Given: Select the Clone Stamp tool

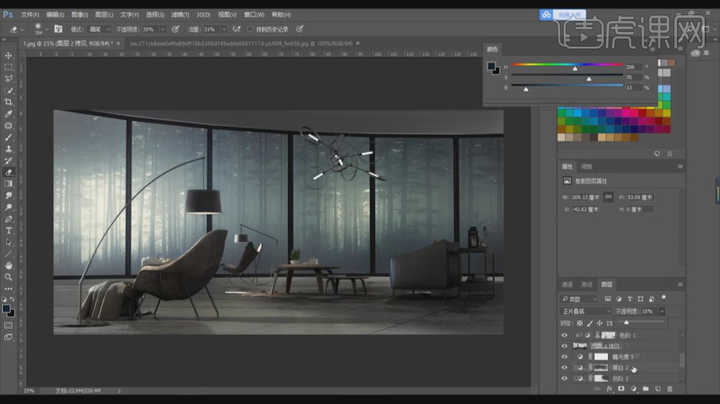Looking at the screenshot, I should [x=8, y=149].
